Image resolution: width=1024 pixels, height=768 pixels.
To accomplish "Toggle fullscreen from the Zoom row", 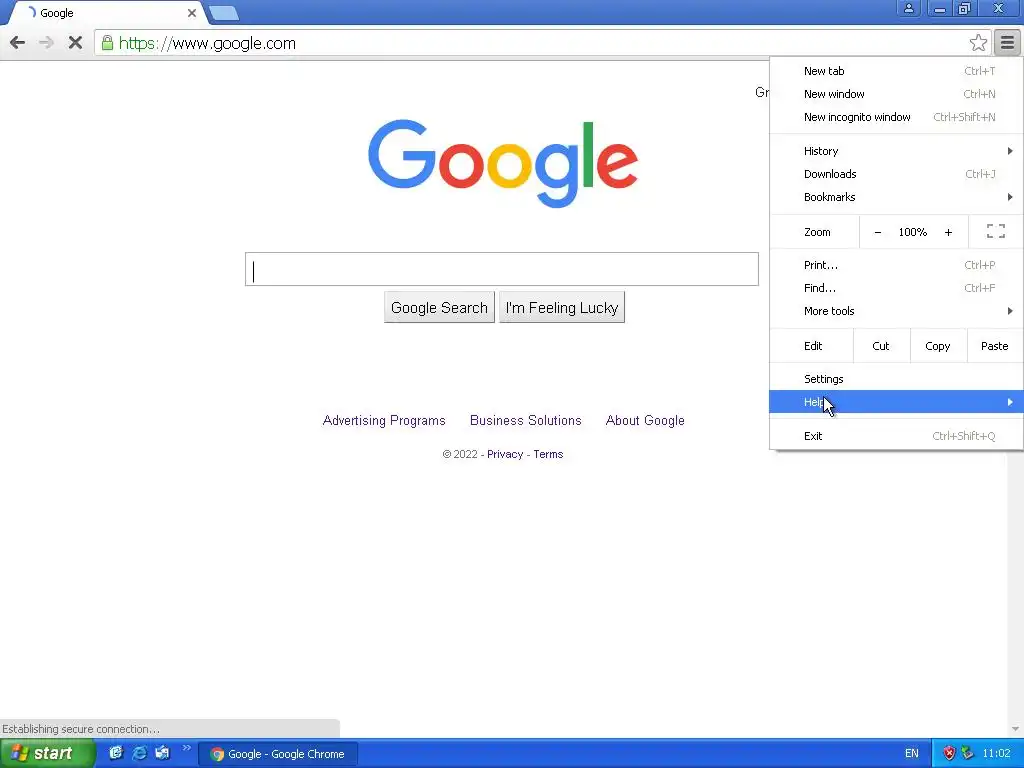I will [996, 231].
